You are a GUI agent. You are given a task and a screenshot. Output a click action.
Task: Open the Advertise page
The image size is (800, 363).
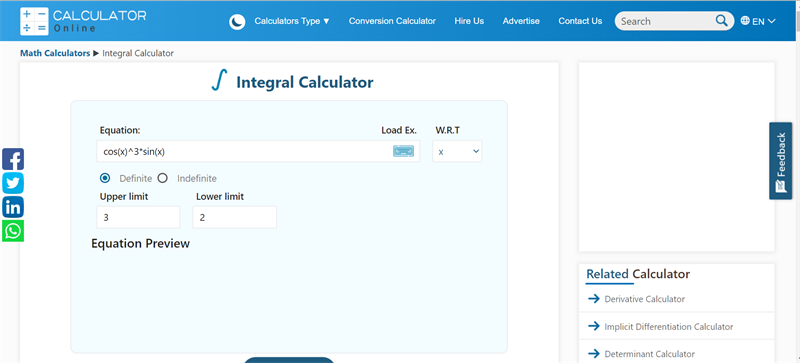521,21
